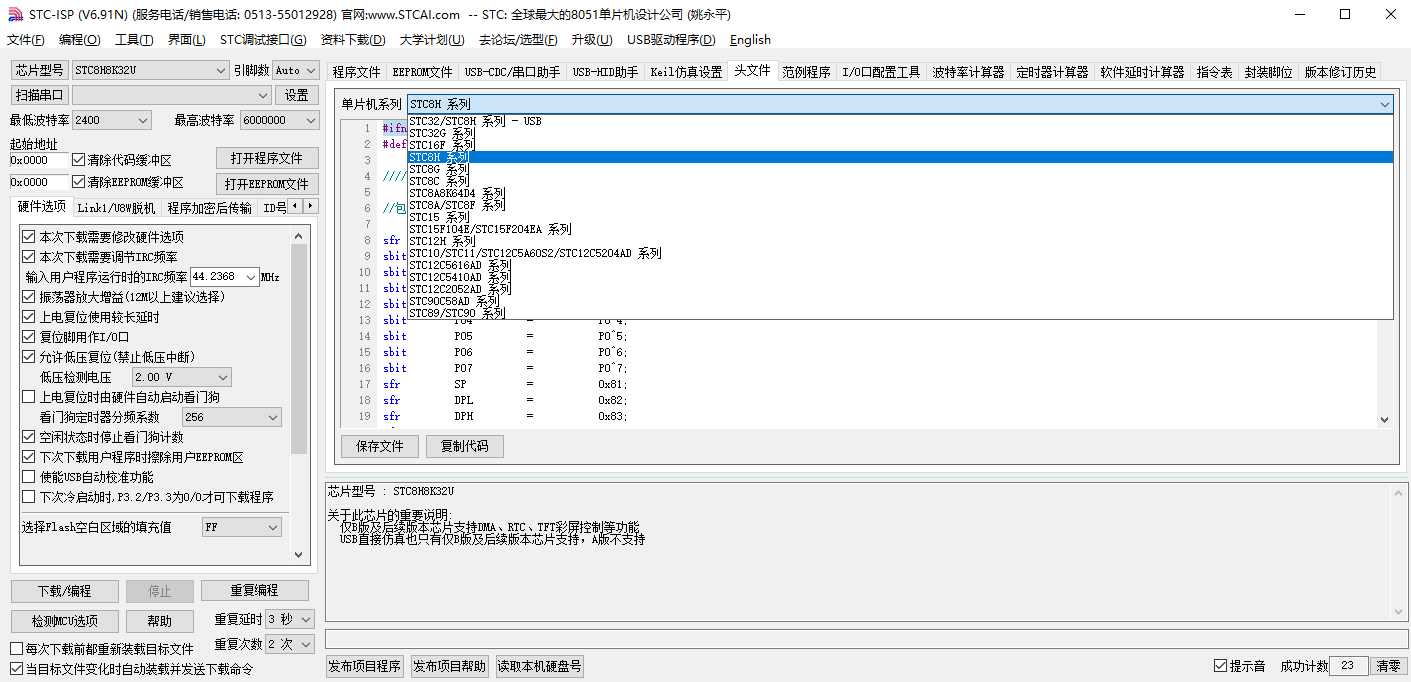The height and width of the screenshot is (682, 1411).
Task: Select STC12H 系列 from list
Action: coord(900,241)
